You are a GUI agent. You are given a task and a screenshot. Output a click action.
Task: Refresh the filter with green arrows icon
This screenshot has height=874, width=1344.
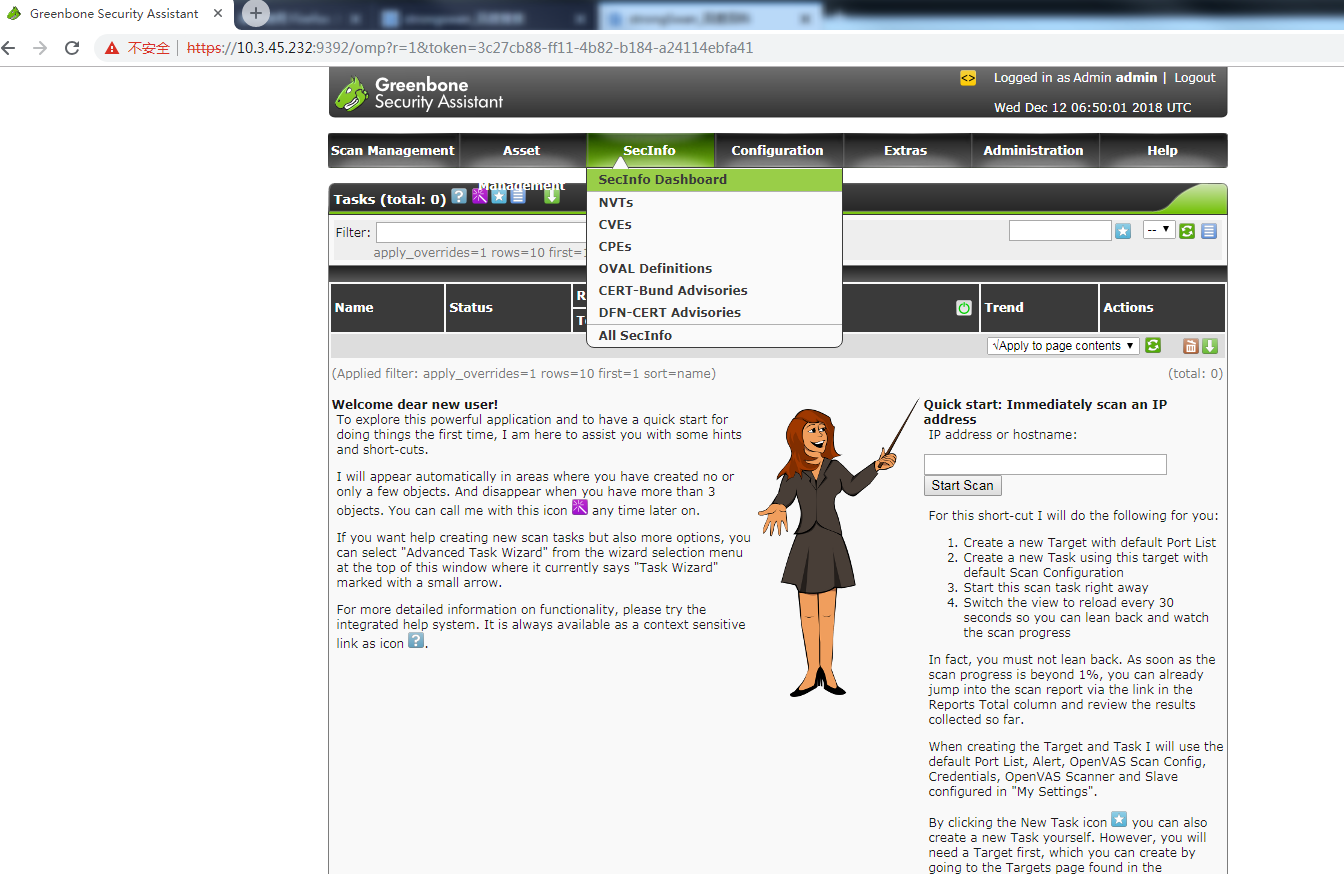[x=1187, y=231]
